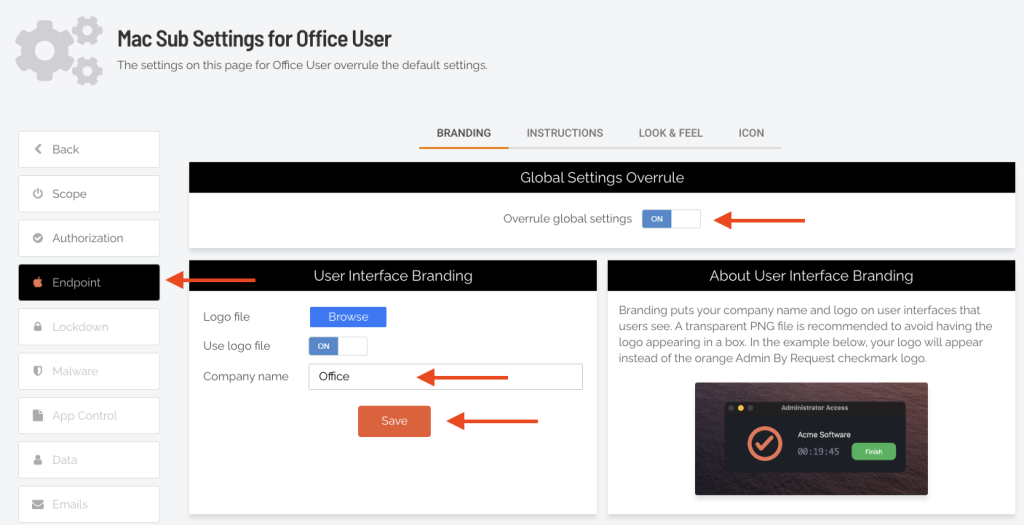Click the Company name text field

pyautogui.click(x=445, y=377)
